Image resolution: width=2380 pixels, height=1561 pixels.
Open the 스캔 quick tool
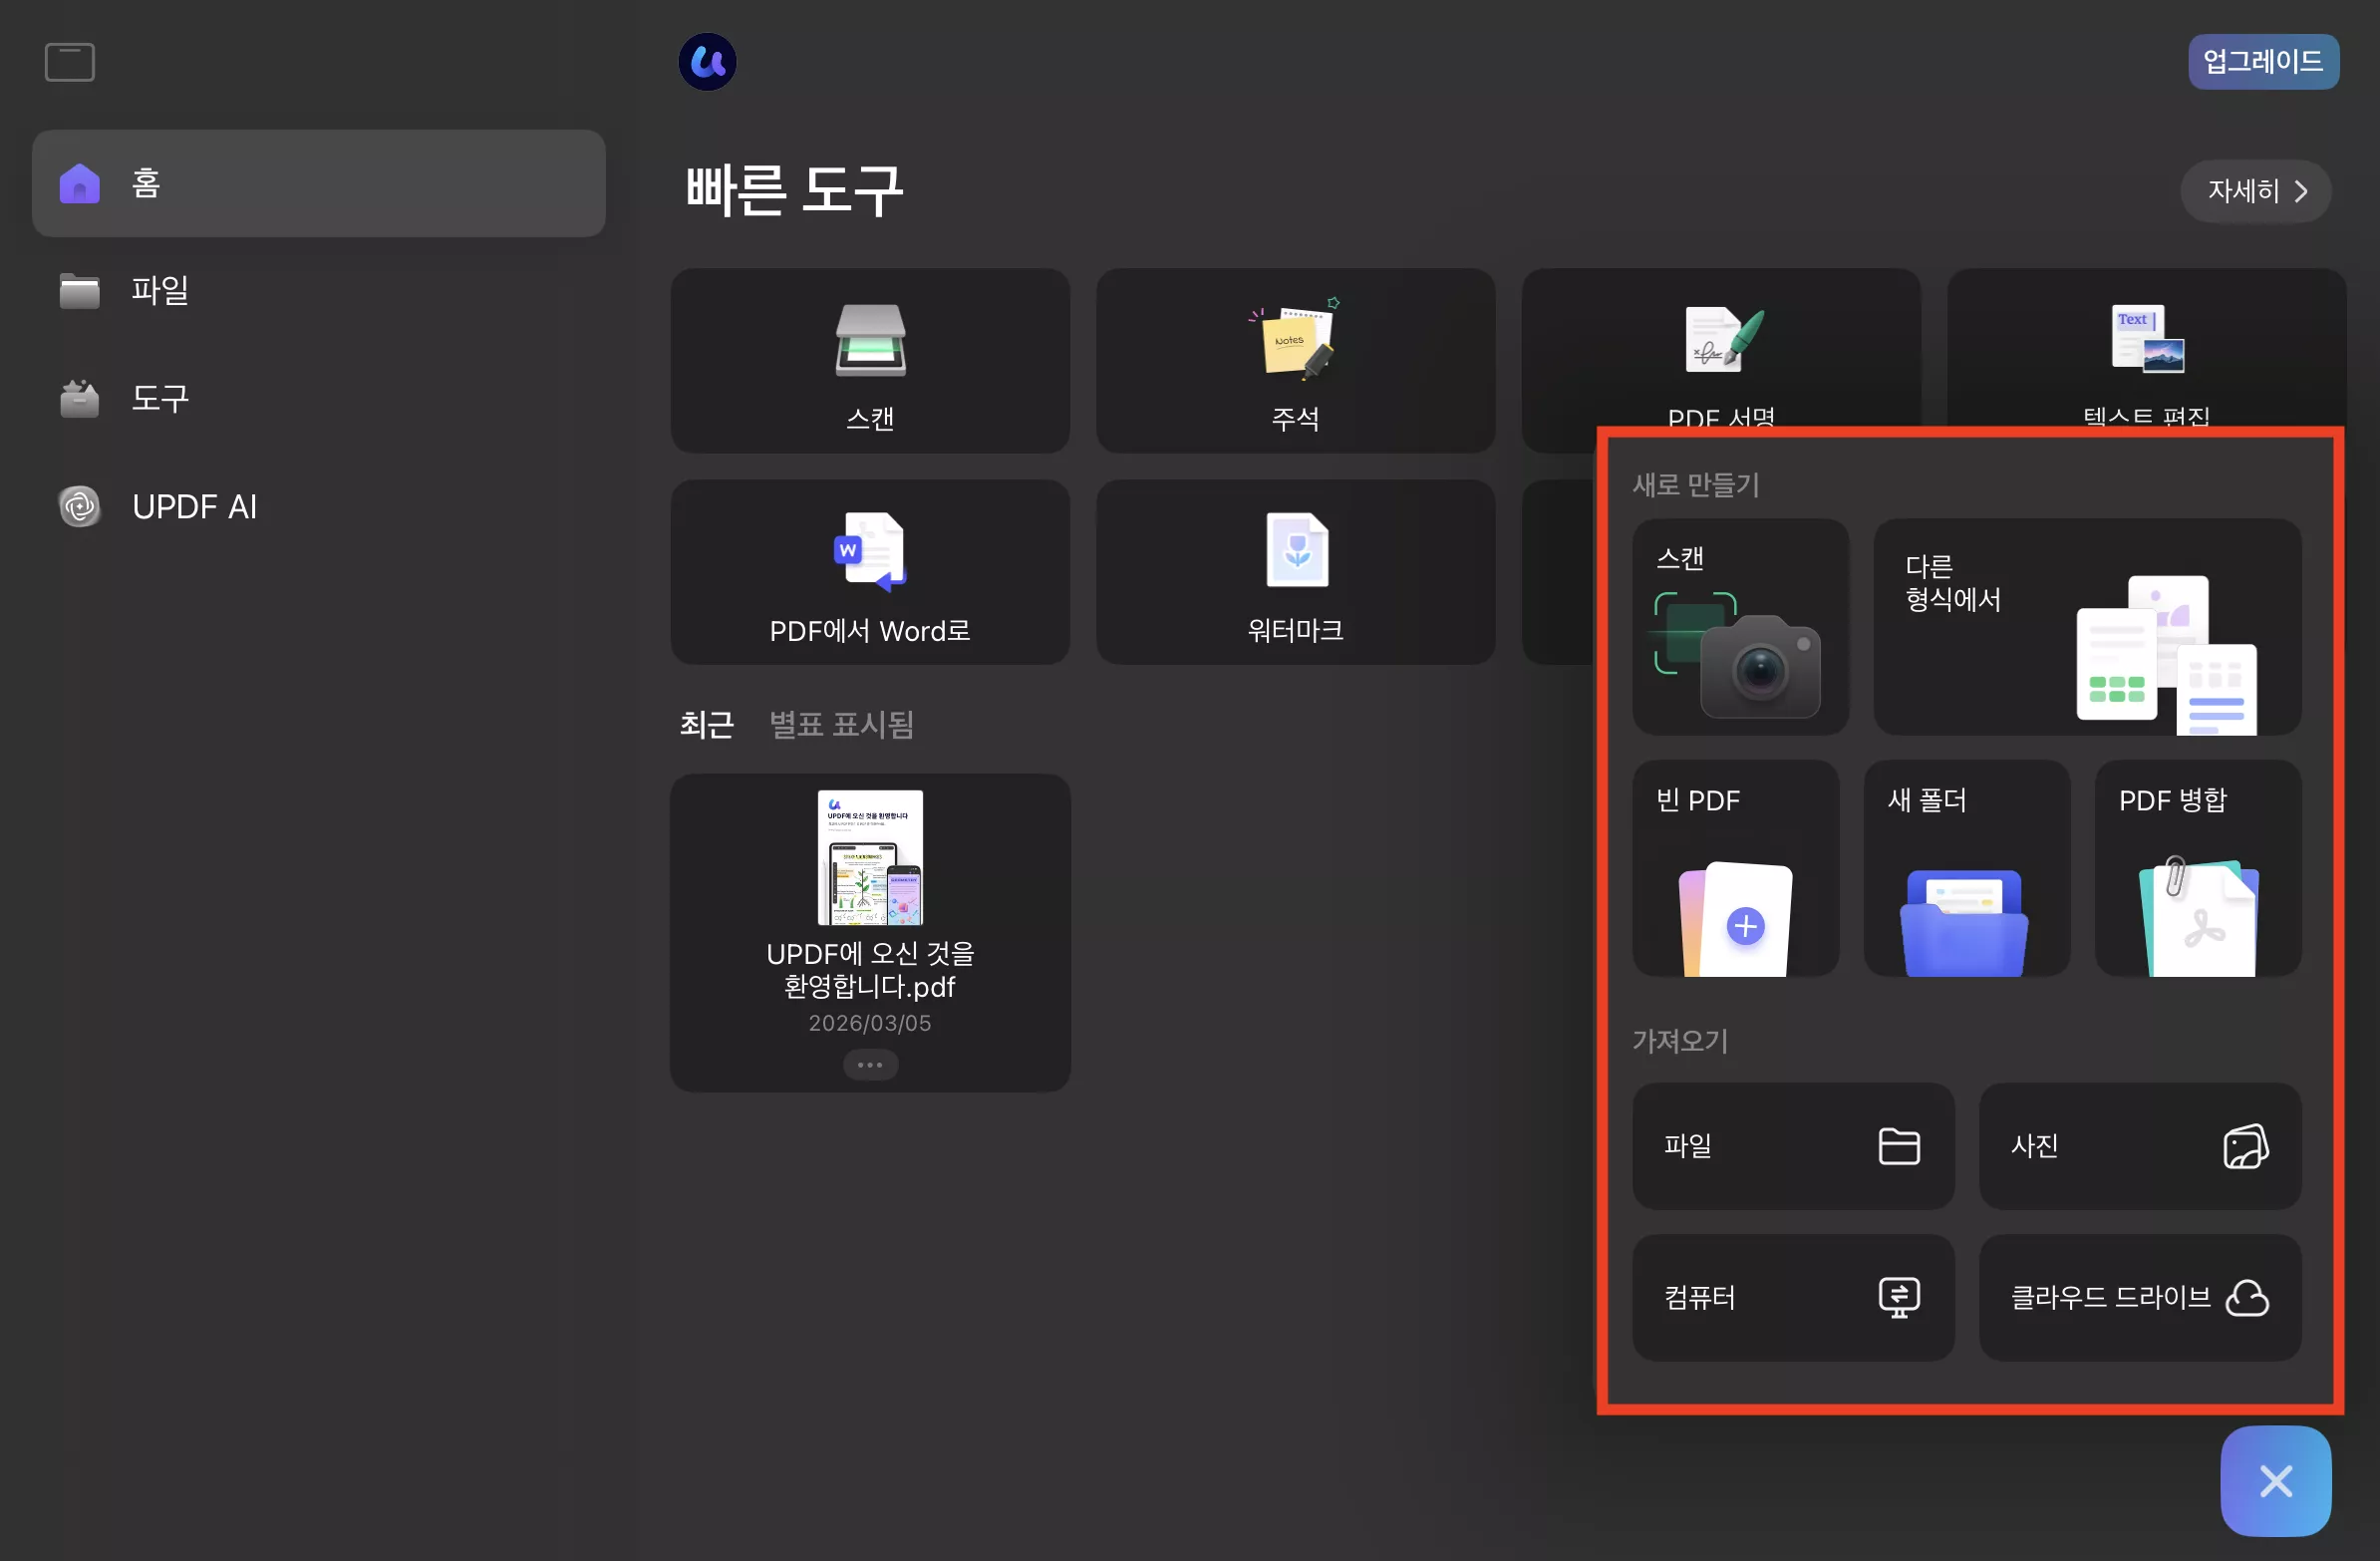pyautogui.click(x=869, y=362)
